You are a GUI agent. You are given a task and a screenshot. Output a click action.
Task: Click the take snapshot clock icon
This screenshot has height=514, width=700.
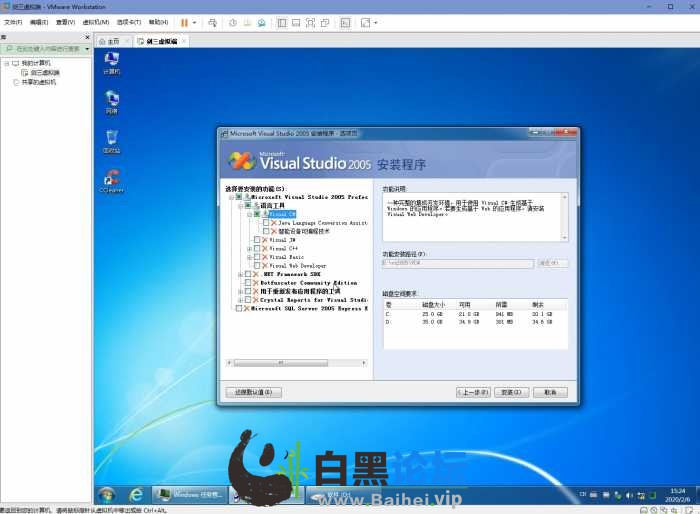coord(233,23)
